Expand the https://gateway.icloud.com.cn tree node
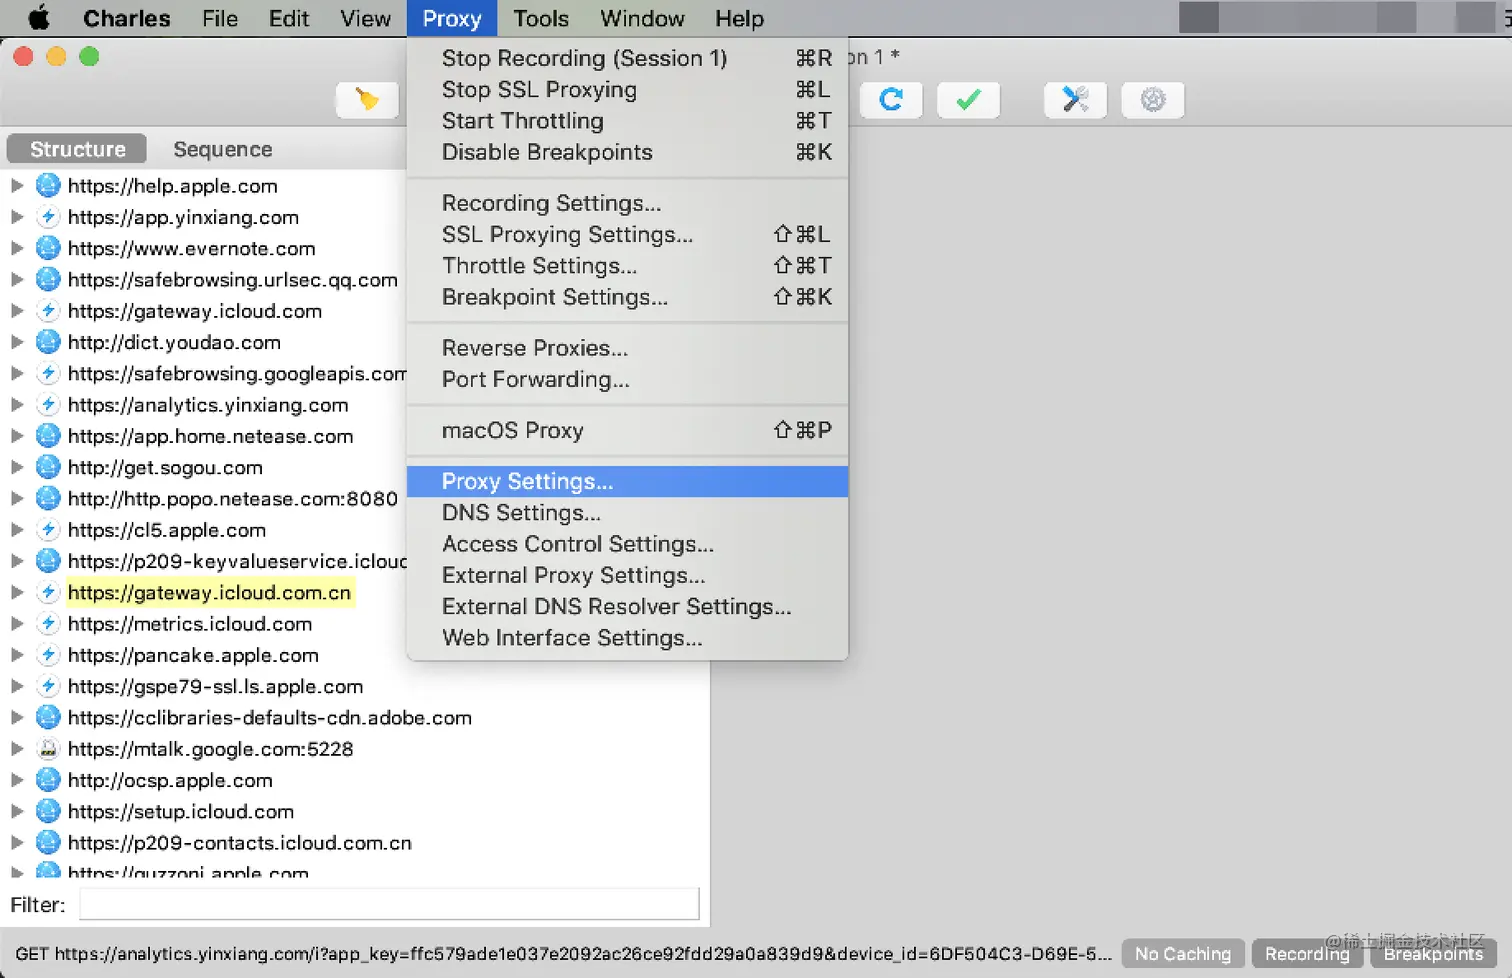1512x978 pixels. click(x=17, y=592)
